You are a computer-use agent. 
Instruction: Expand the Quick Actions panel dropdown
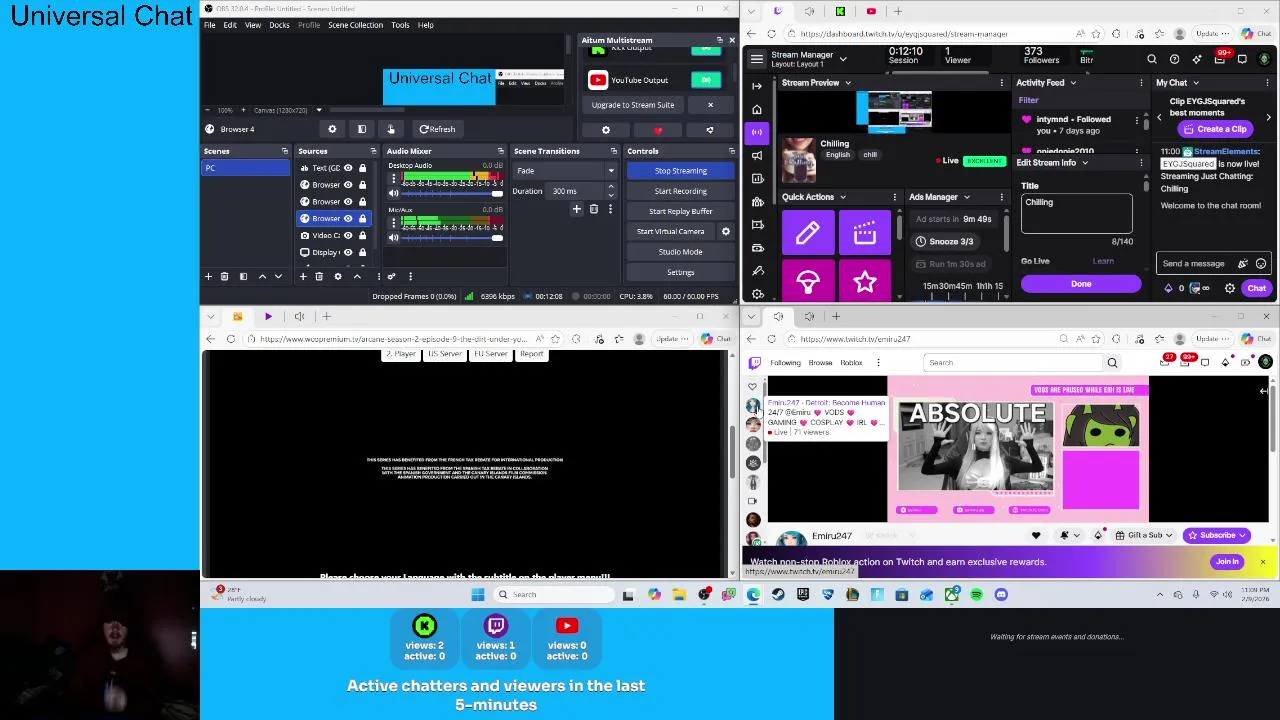[x=843, y=197]
